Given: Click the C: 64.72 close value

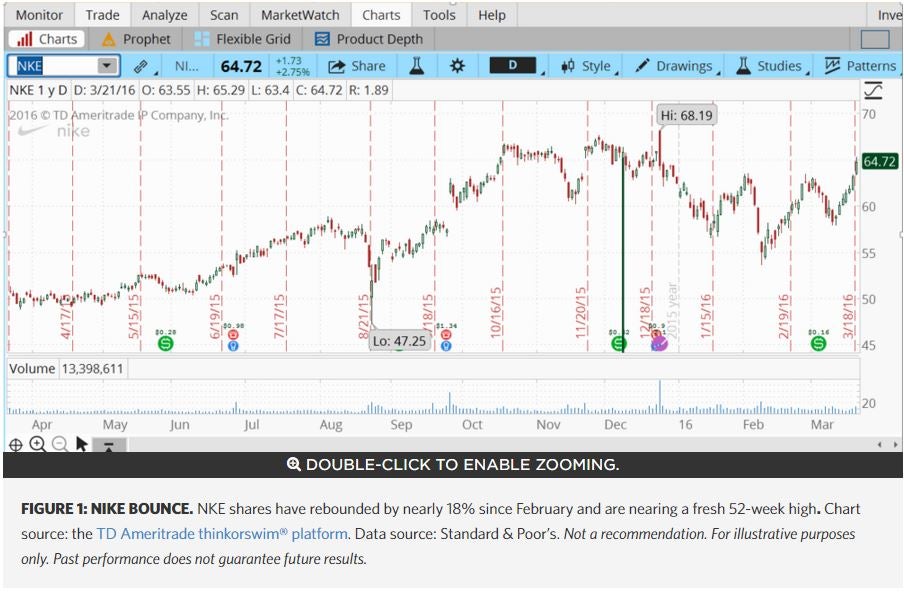Looking at the screenshot, I should point(319,90).
